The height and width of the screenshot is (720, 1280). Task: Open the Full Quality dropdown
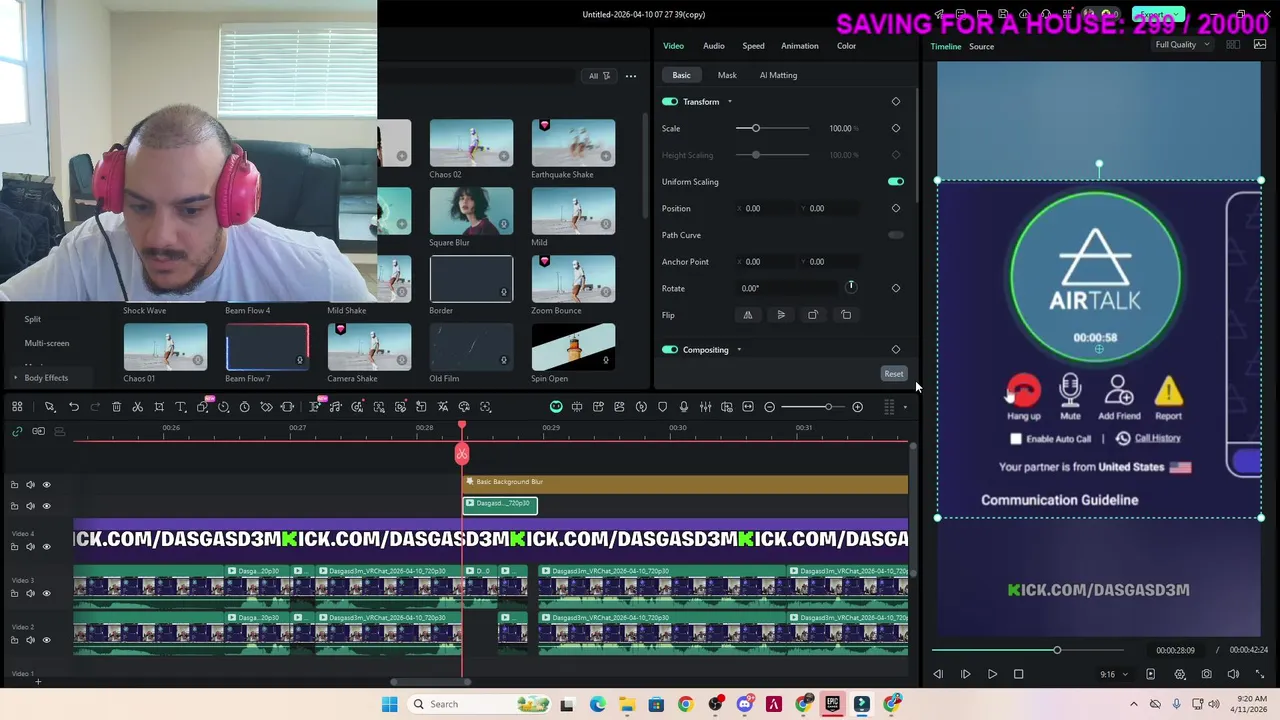[1182, 45]
